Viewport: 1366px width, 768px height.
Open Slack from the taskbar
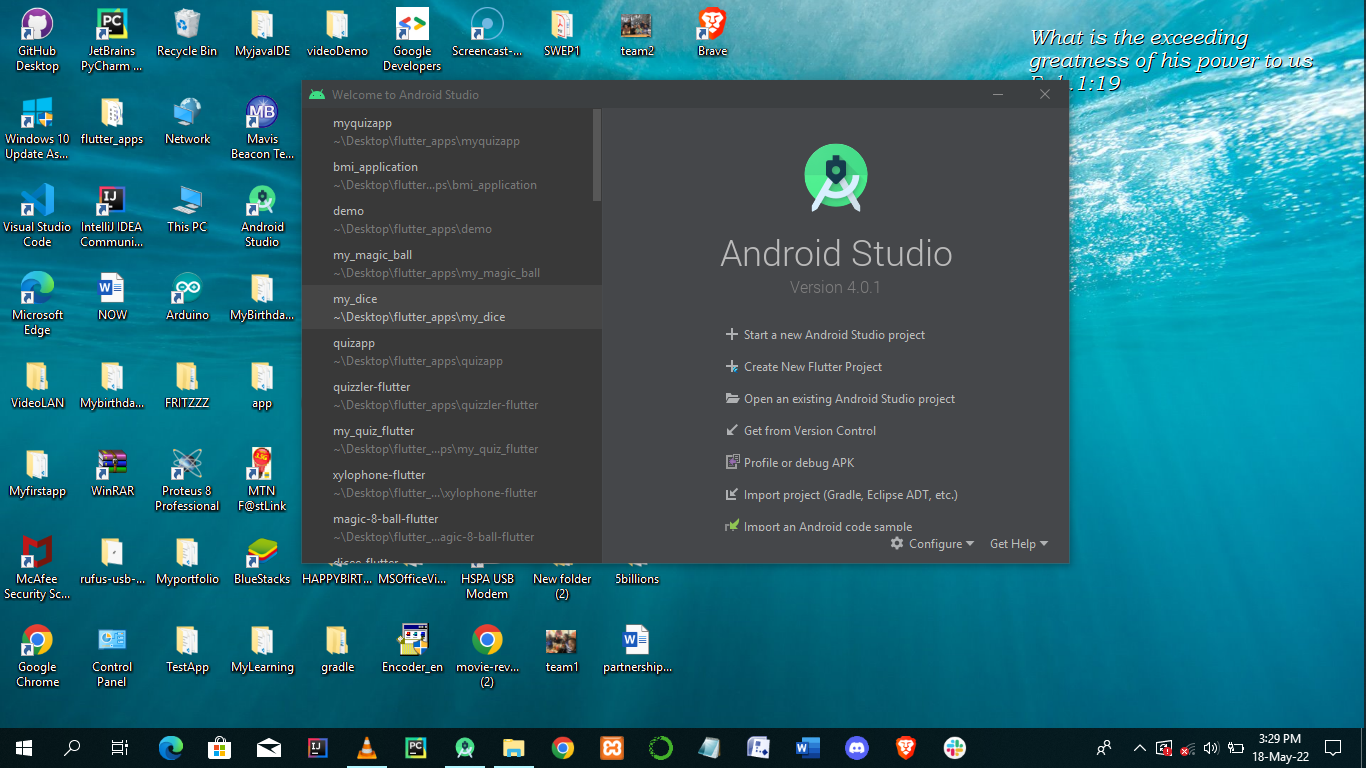(x=955, y=747)
